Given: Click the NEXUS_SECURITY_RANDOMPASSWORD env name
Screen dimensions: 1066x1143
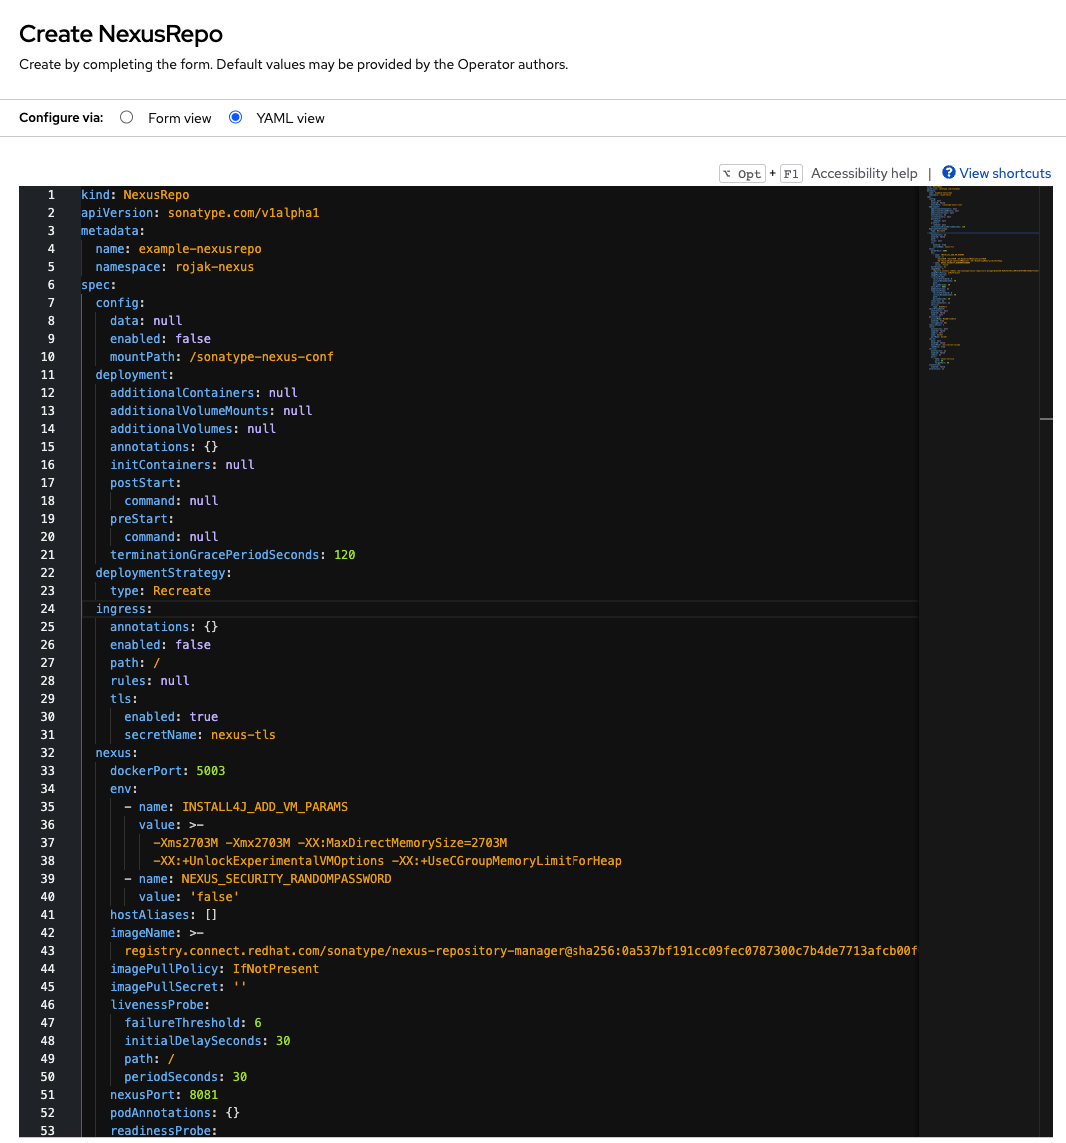Looking at the screenshot, I should click(287, 879).
